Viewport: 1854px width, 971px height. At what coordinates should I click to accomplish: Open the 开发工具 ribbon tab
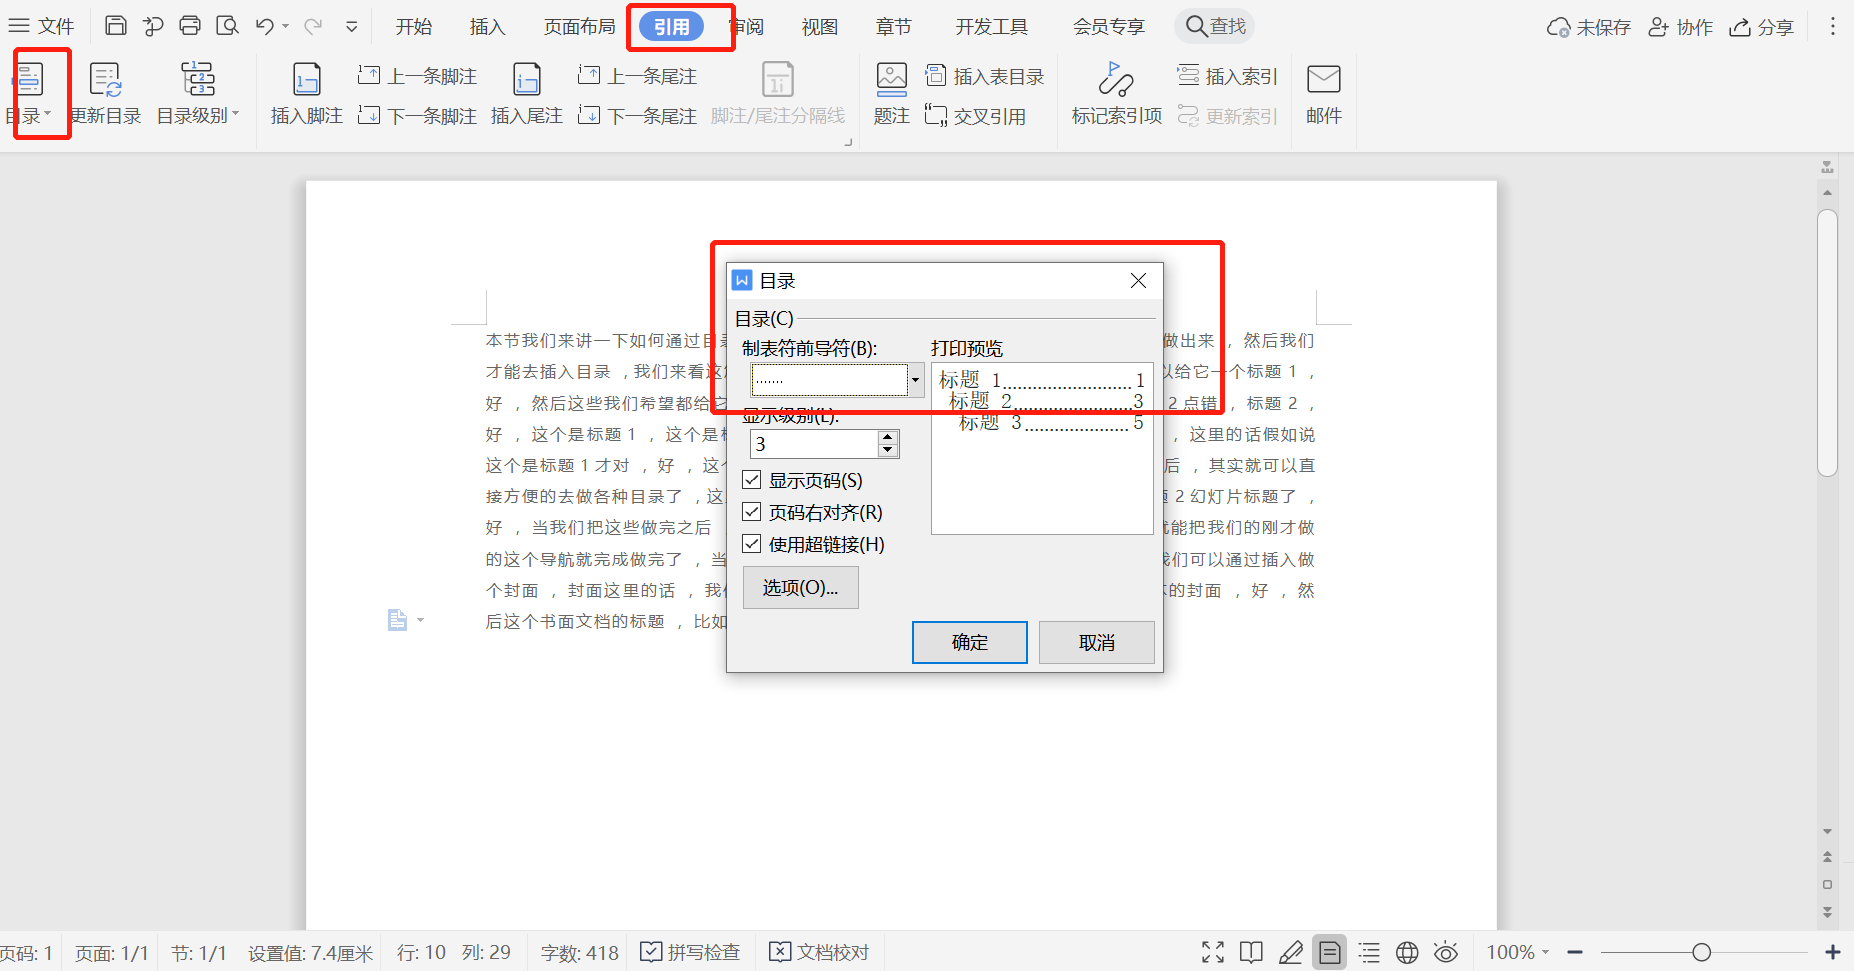pos(991,27)
